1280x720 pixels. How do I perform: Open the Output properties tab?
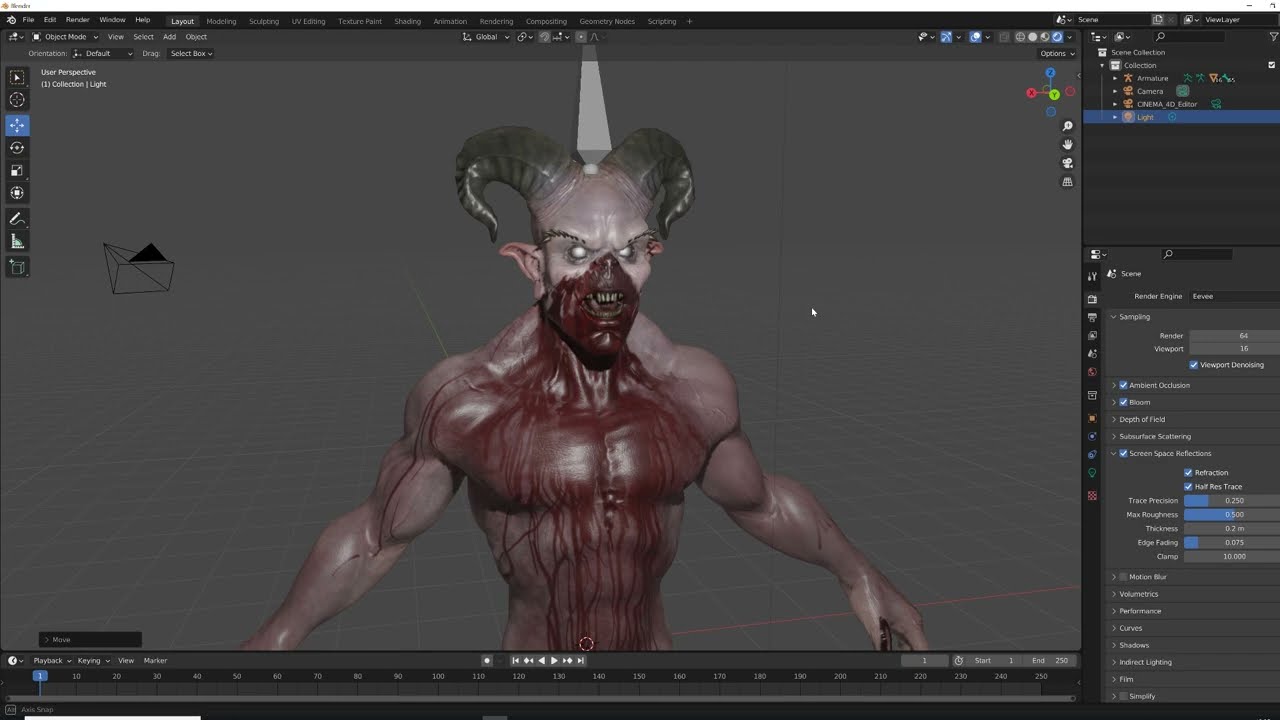click(1092, 317)
